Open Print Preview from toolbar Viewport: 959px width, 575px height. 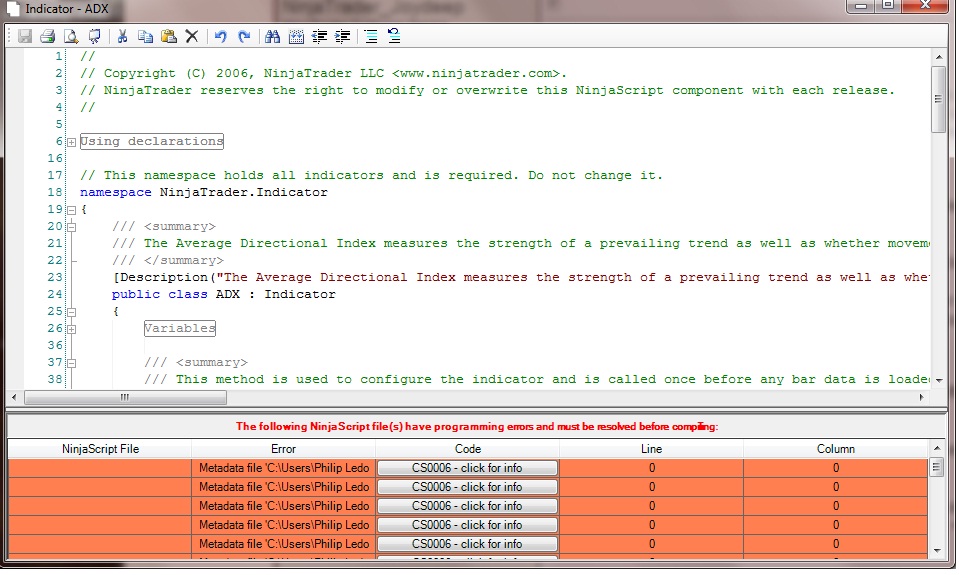(71, 37)
